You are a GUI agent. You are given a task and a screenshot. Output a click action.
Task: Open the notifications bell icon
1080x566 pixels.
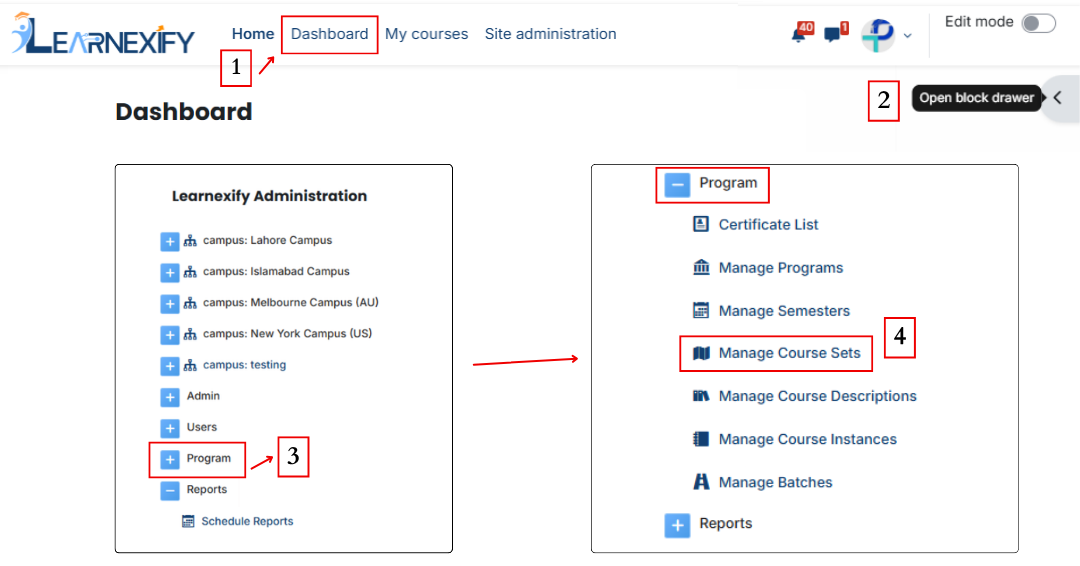799,34
